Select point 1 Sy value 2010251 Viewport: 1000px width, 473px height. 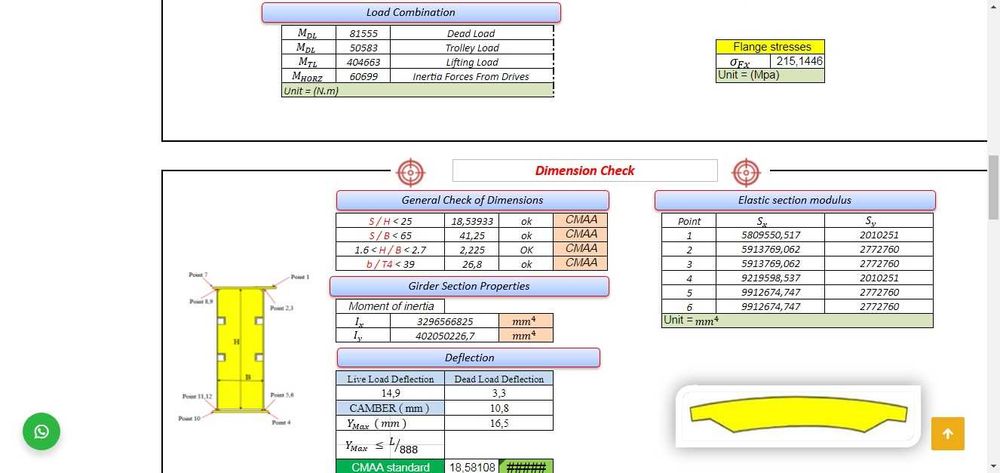[x=878, y=235]
